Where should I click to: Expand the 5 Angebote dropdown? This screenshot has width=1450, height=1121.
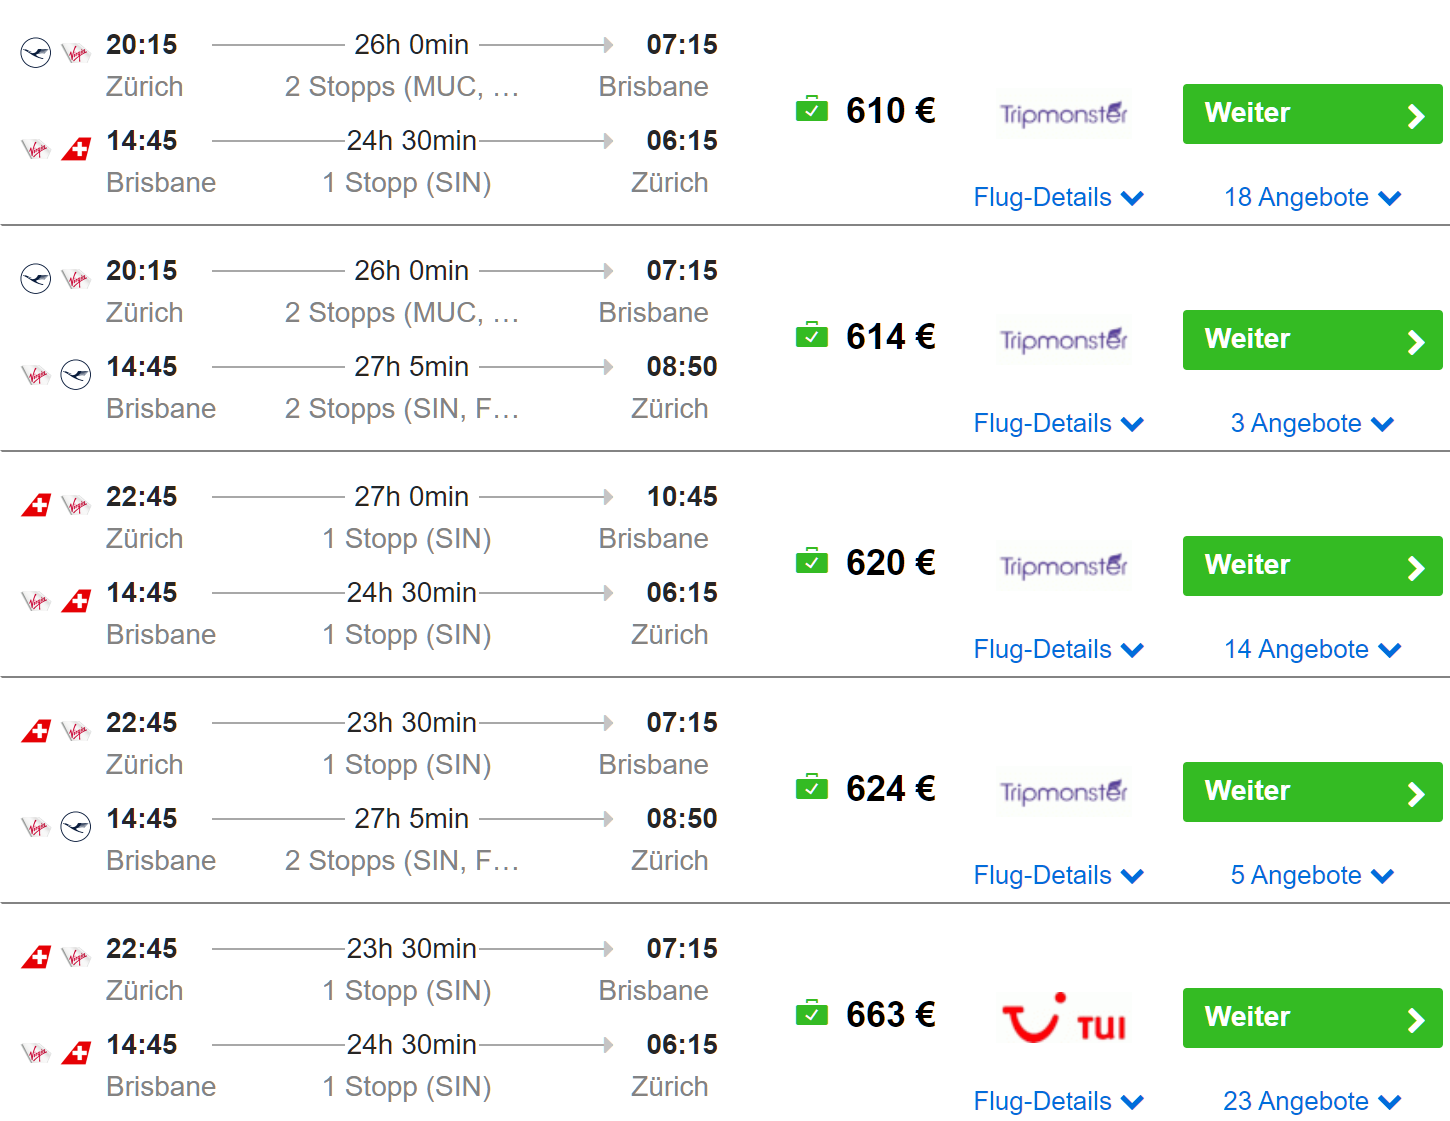coord(1312,875)
